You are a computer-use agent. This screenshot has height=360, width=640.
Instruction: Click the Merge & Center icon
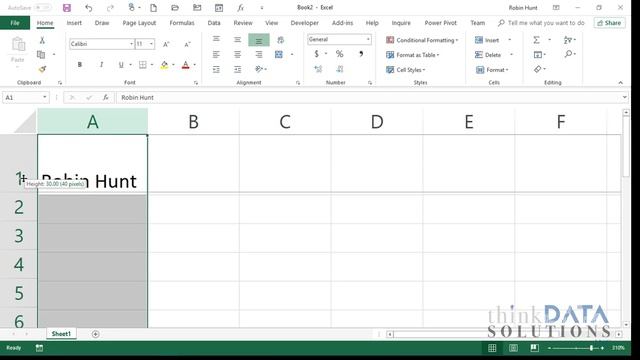pyautogui.click(x=279, y=54)
